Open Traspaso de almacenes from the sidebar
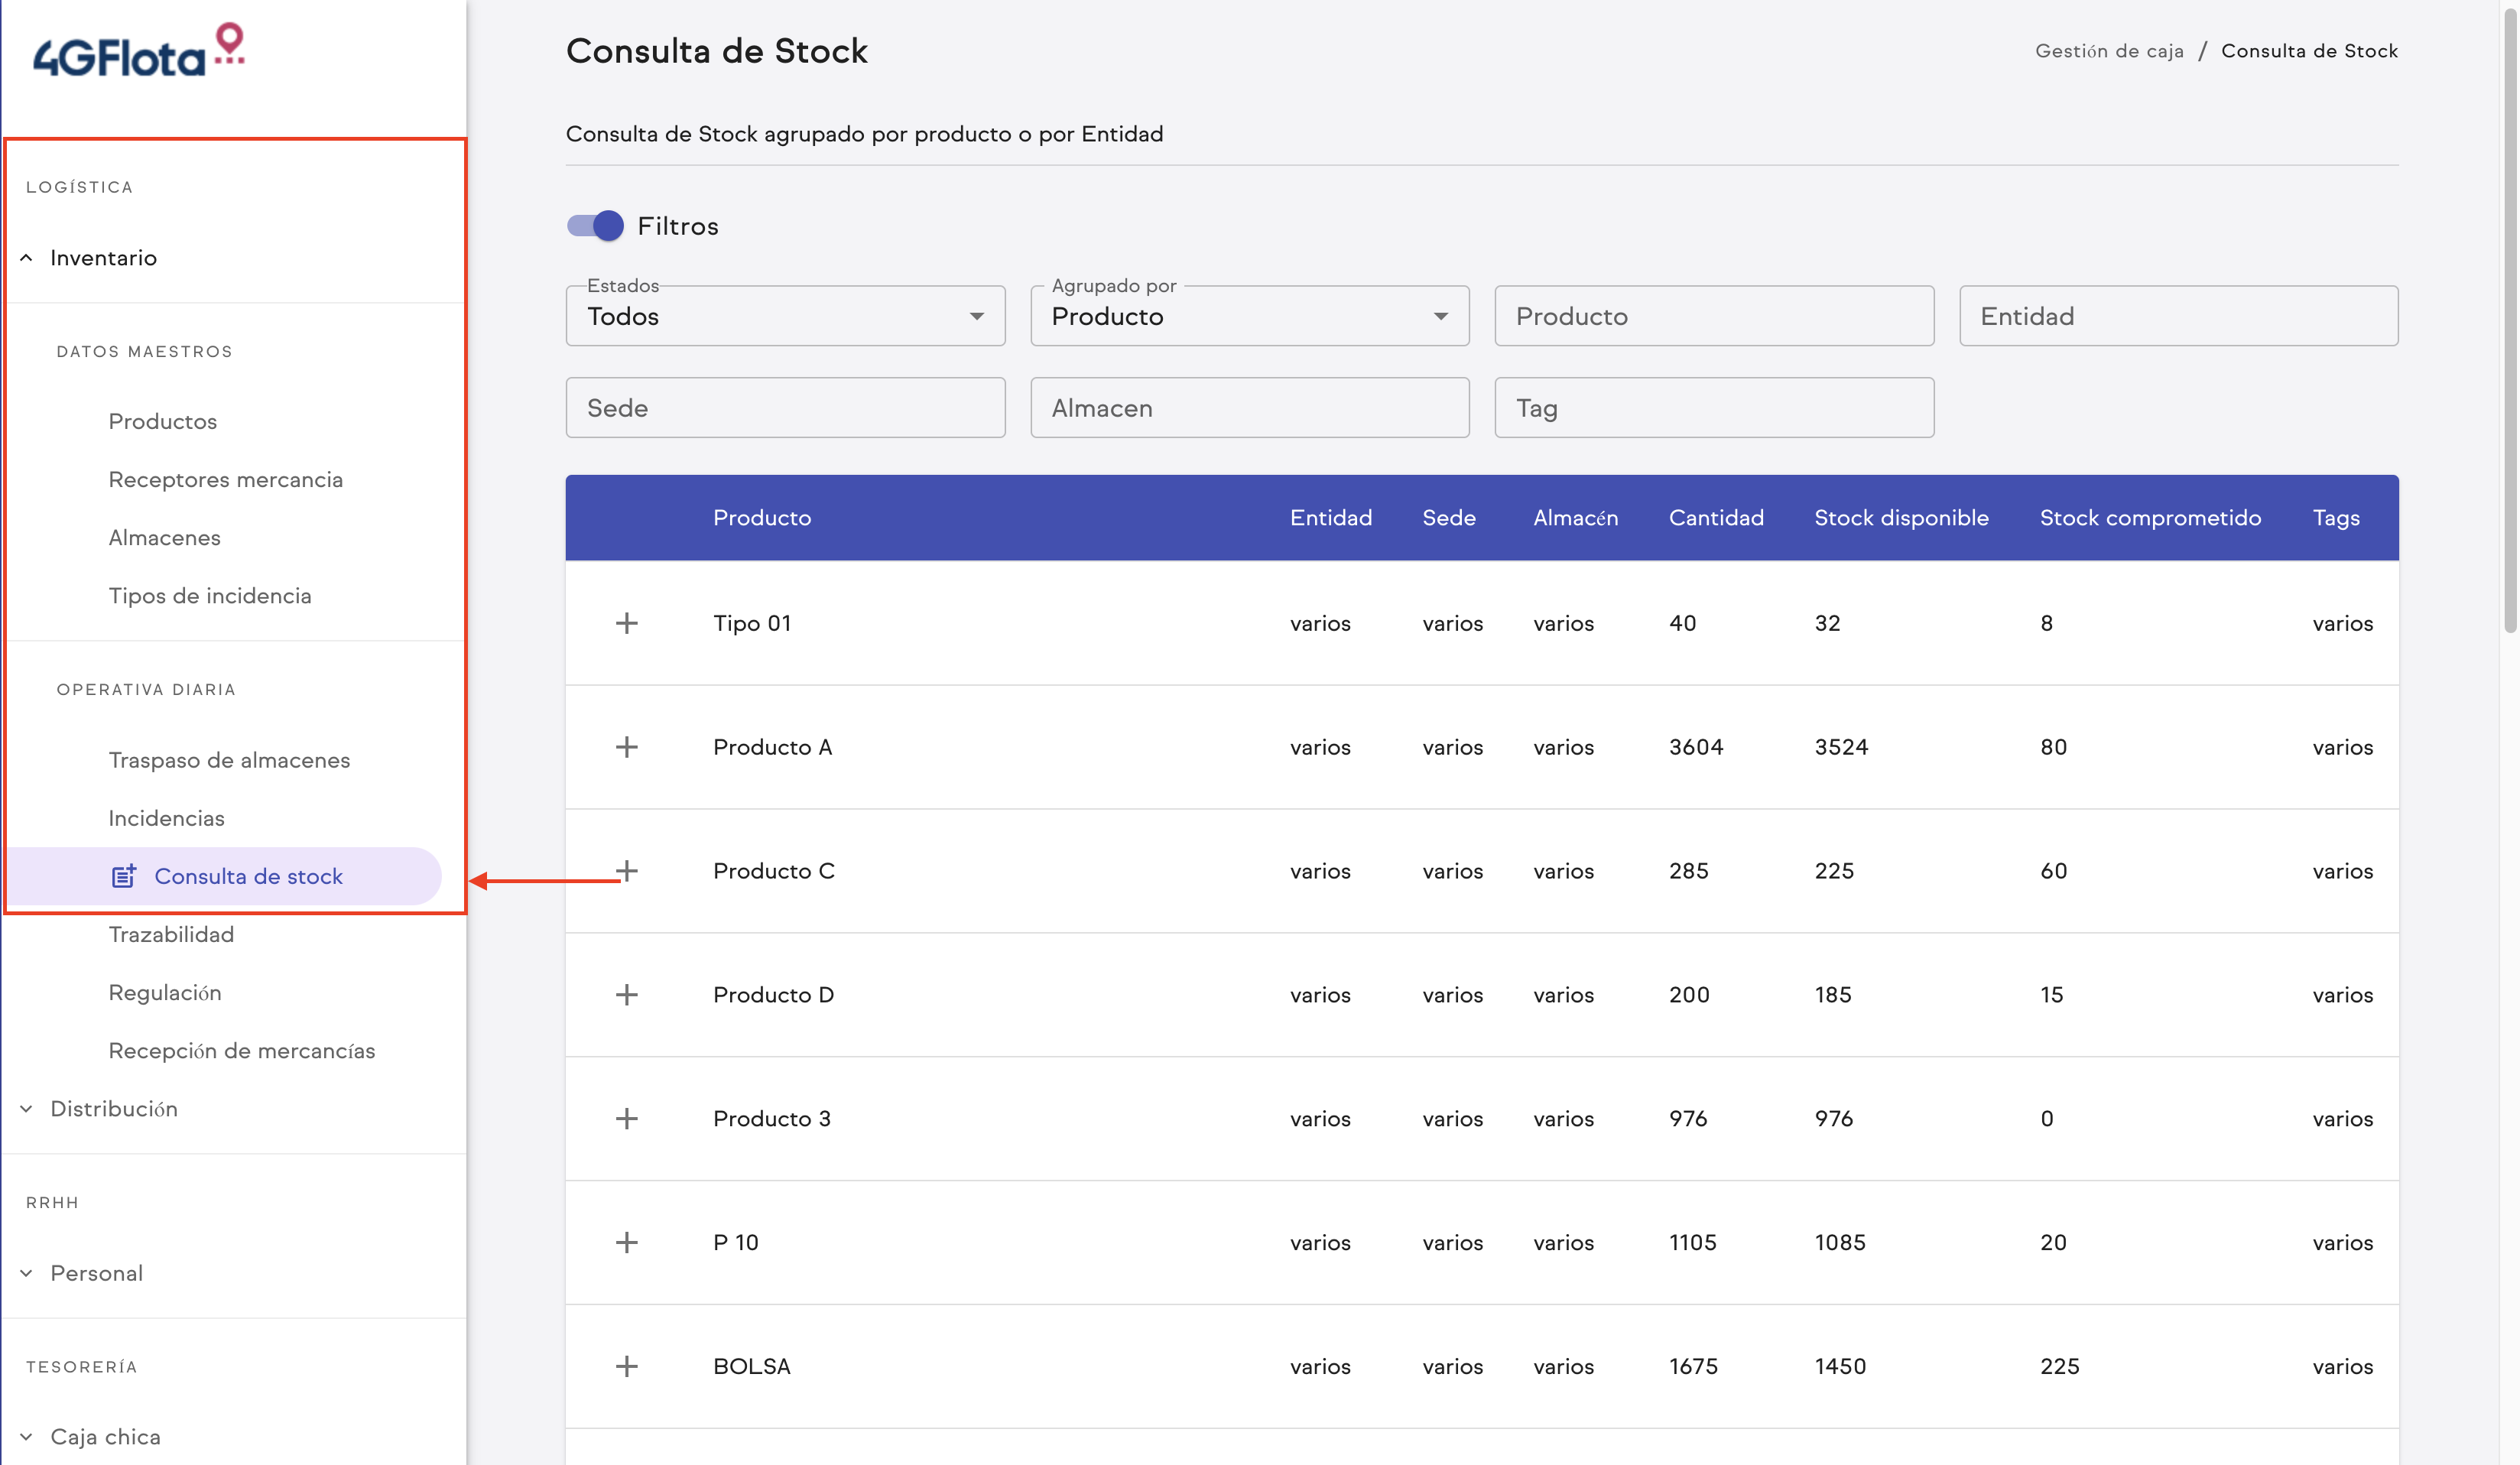Image resolution: width=2520 pixels, height=1465 pixels. (229, 759)
